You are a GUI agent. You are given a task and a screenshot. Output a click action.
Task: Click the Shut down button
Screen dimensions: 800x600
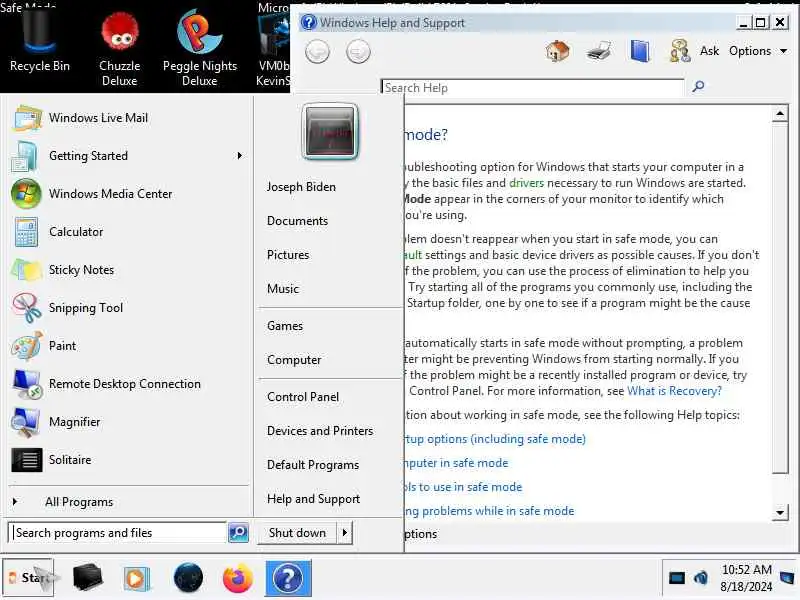pyautogui.click(x=297, y=533)
